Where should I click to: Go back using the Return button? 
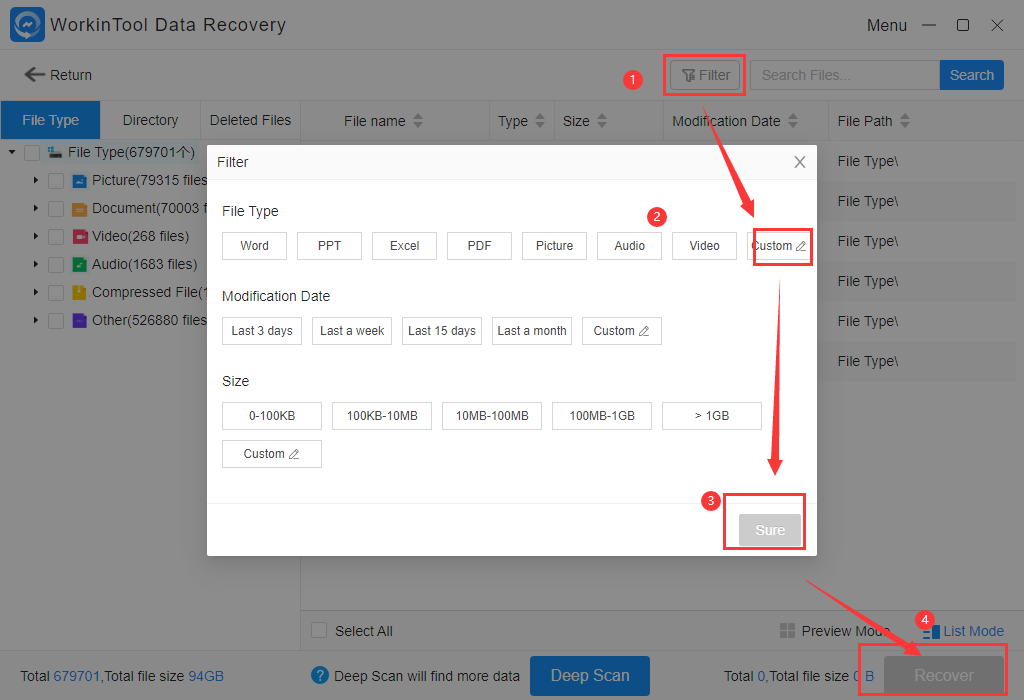pyautogui.click(x=58, y=75)
